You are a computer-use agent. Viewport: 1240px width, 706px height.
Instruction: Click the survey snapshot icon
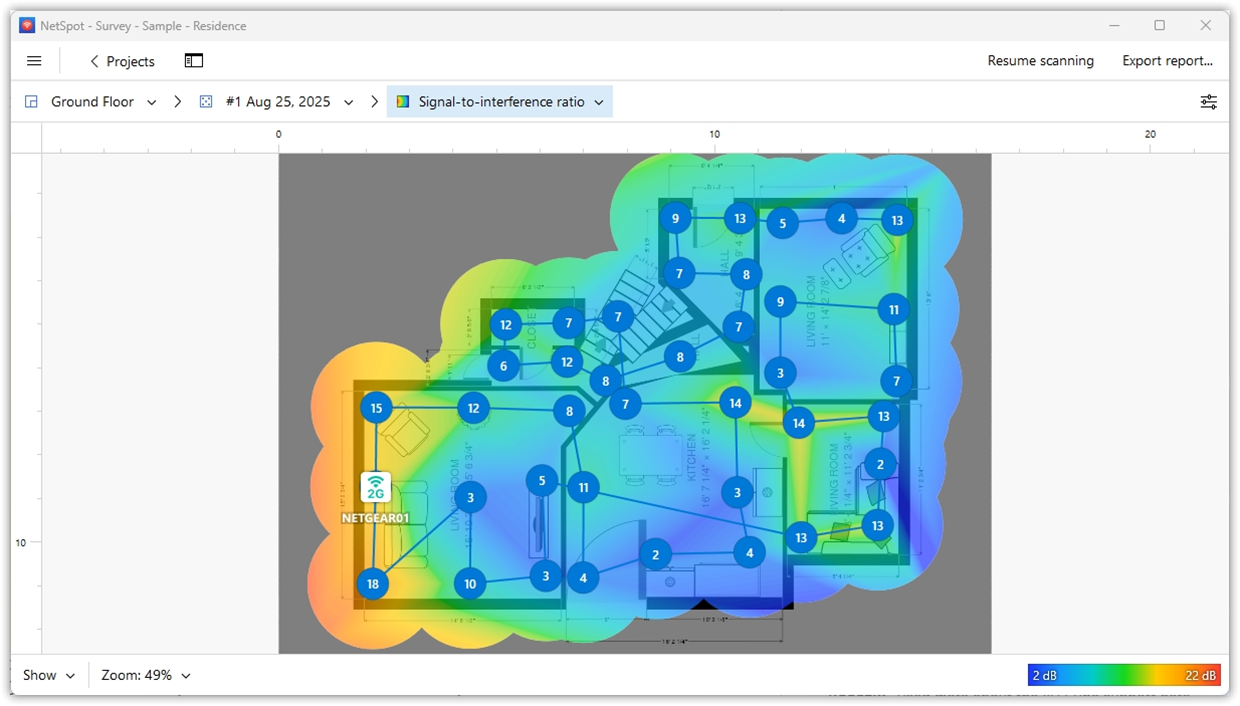[206, 102]
